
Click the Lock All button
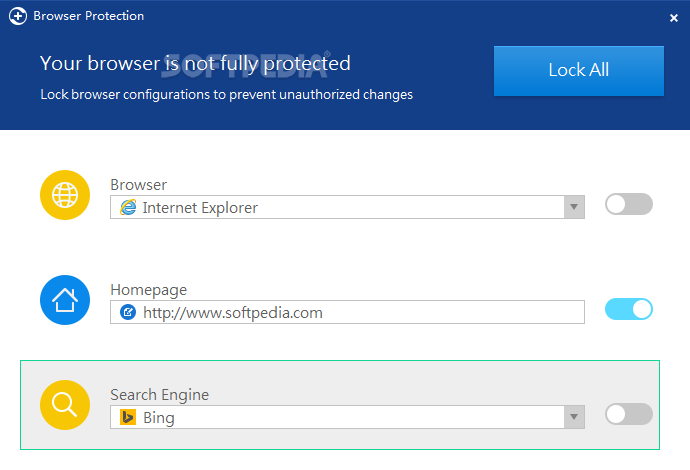click(x=579, y=71)
